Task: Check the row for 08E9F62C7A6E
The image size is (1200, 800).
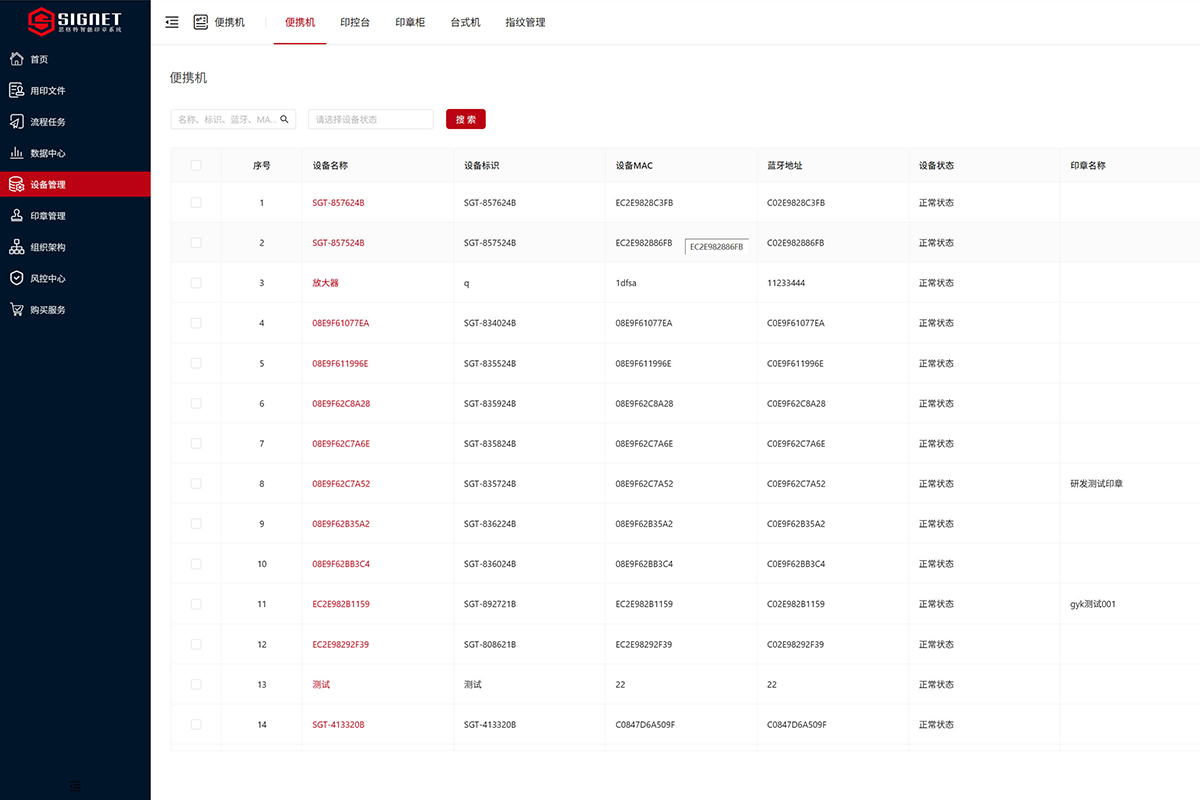Action: click(x=196, y=443)
